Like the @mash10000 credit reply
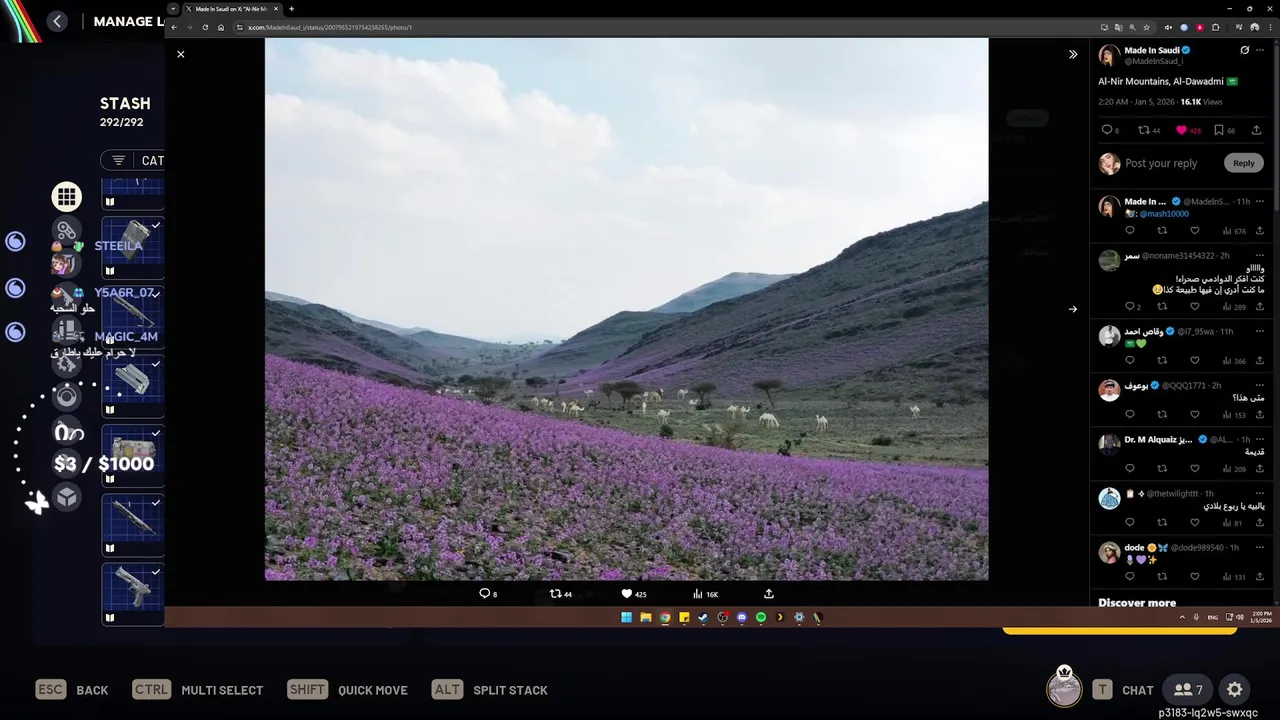The width and height of the screenshot is (1280, 720). coord(1194,230)
